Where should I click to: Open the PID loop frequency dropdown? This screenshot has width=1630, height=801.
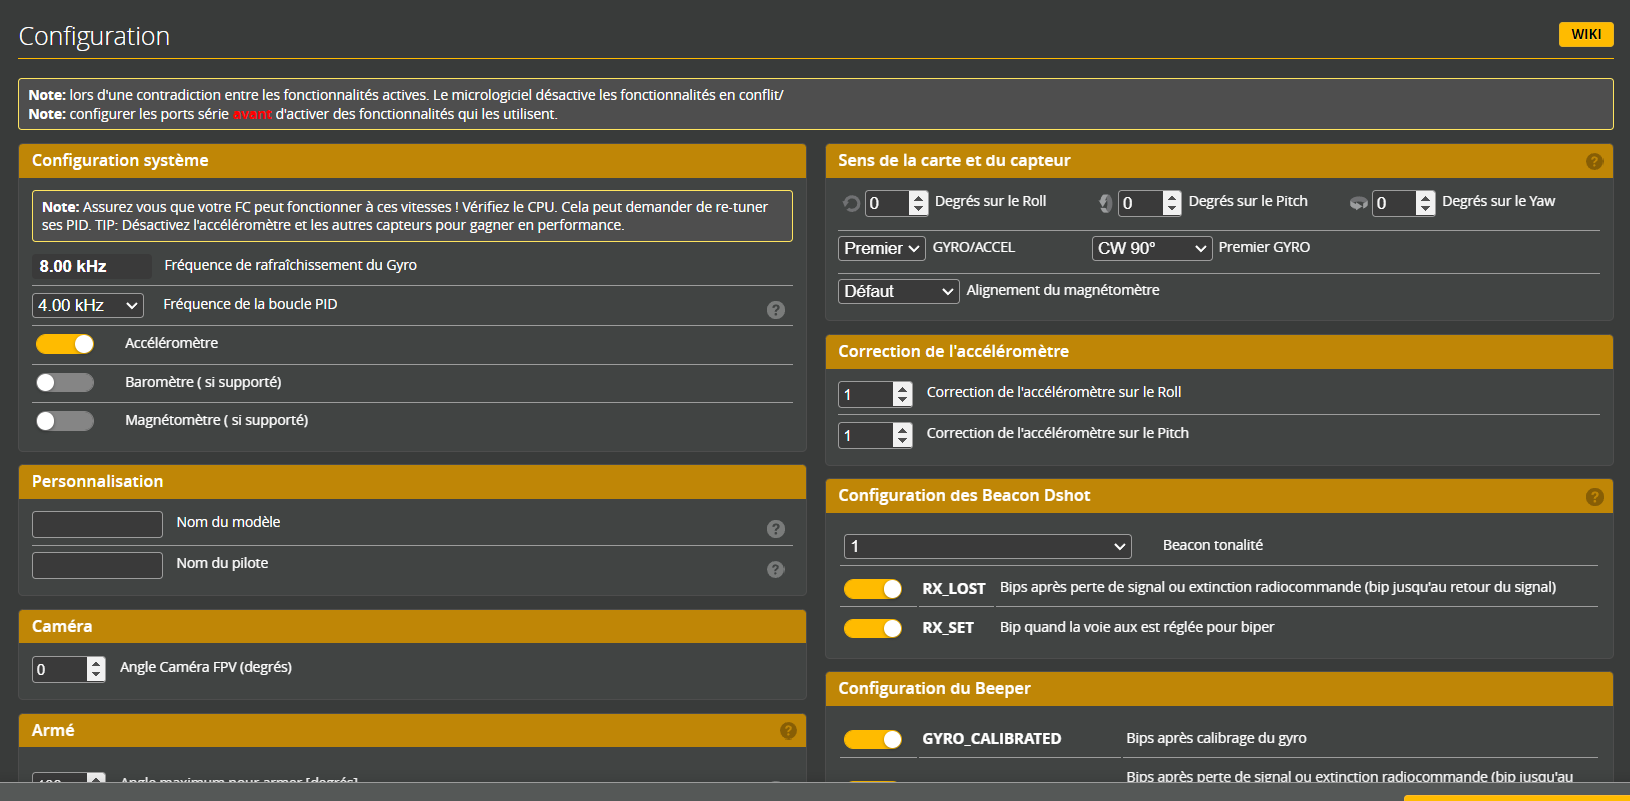pos(88,305)
